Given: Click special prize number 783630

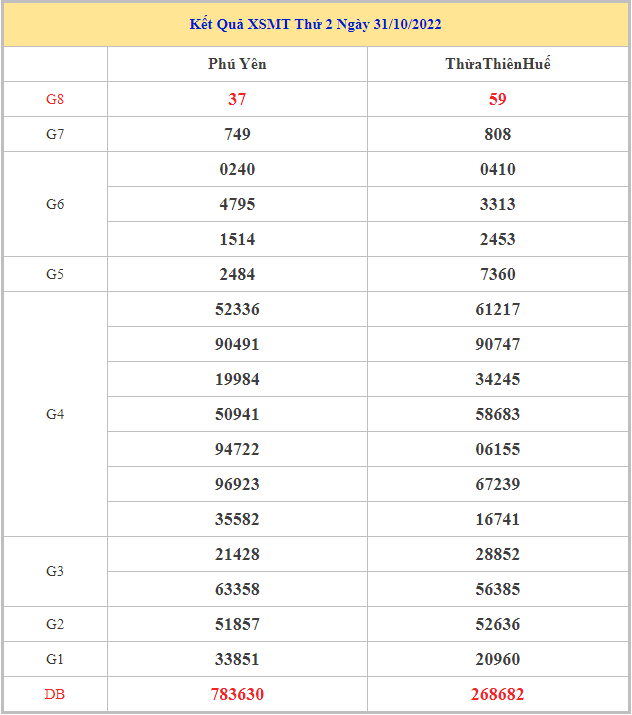Looking at the screenshot, I should pyautogui.click(x=237, y=694).
